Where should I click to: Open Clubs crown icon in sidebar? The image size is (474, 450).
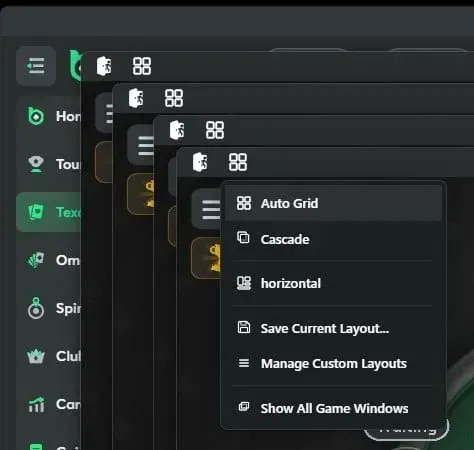pyautogui.click(x=36, y=356)
